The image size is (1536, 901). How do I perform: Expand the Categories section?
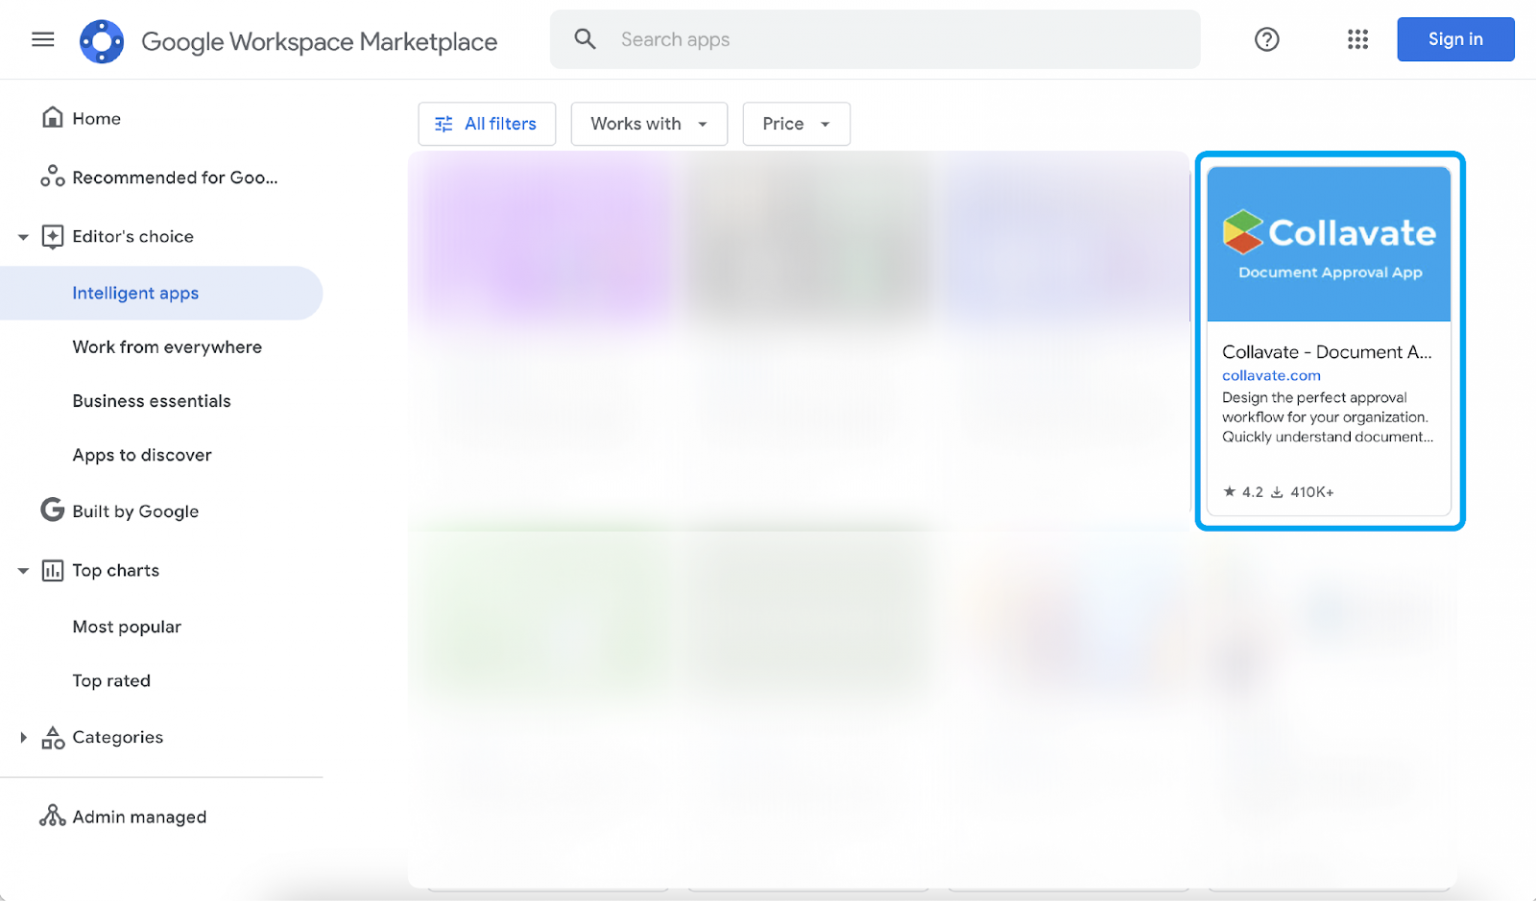pyautogui.click(x=23, y=737)
